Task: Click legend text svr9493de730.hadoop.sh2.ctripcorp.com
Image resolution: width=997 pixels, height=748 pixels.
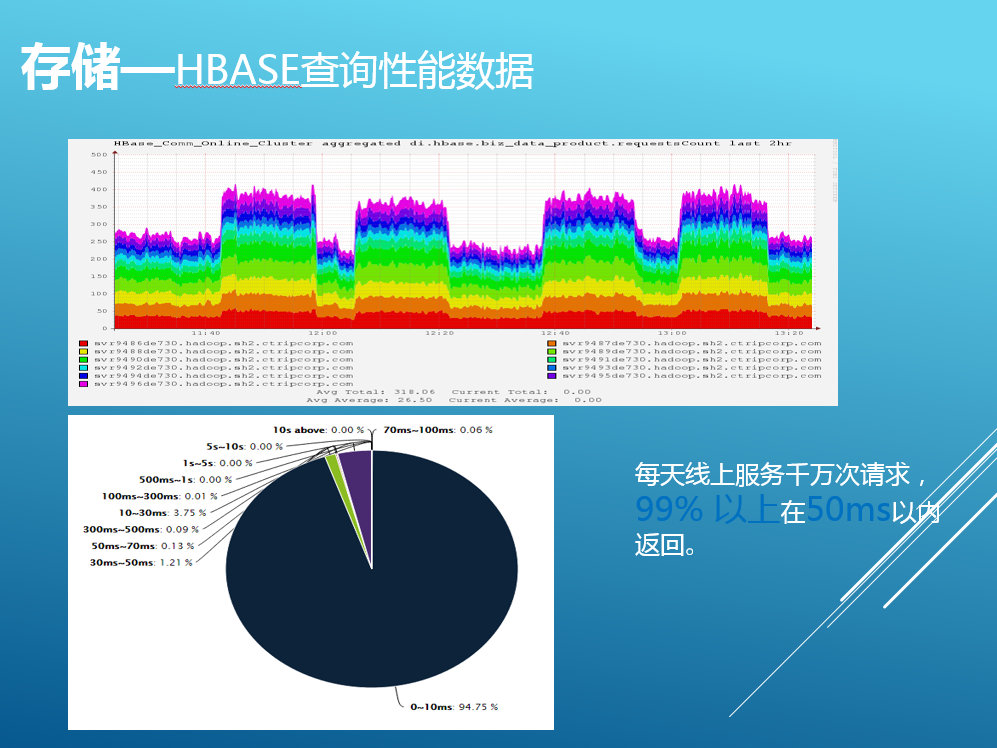Action: click(x=692, y=368)
